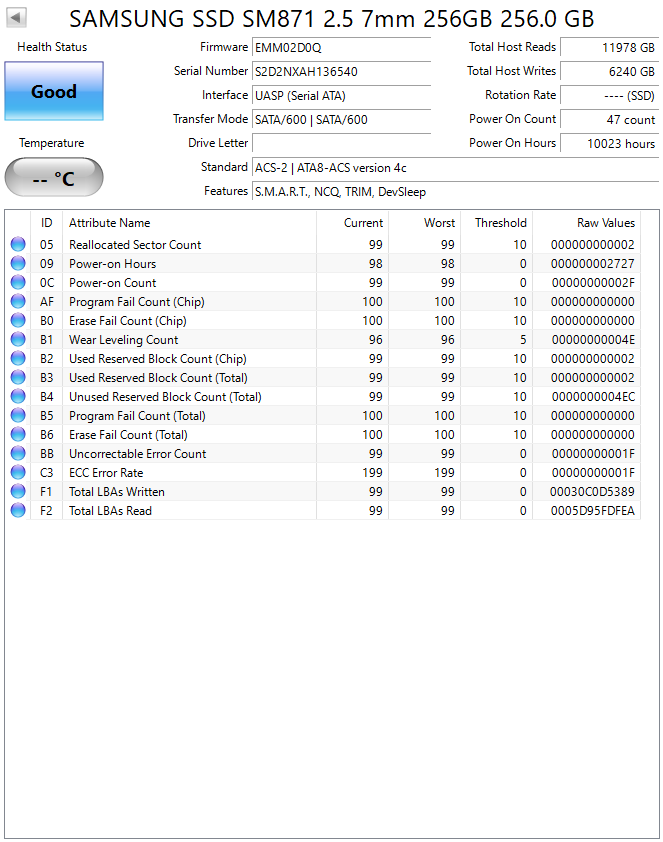Click the Transfer Mode field SATA/600
Viewport: 663px width, 842px height.
[x=341, y=119]
